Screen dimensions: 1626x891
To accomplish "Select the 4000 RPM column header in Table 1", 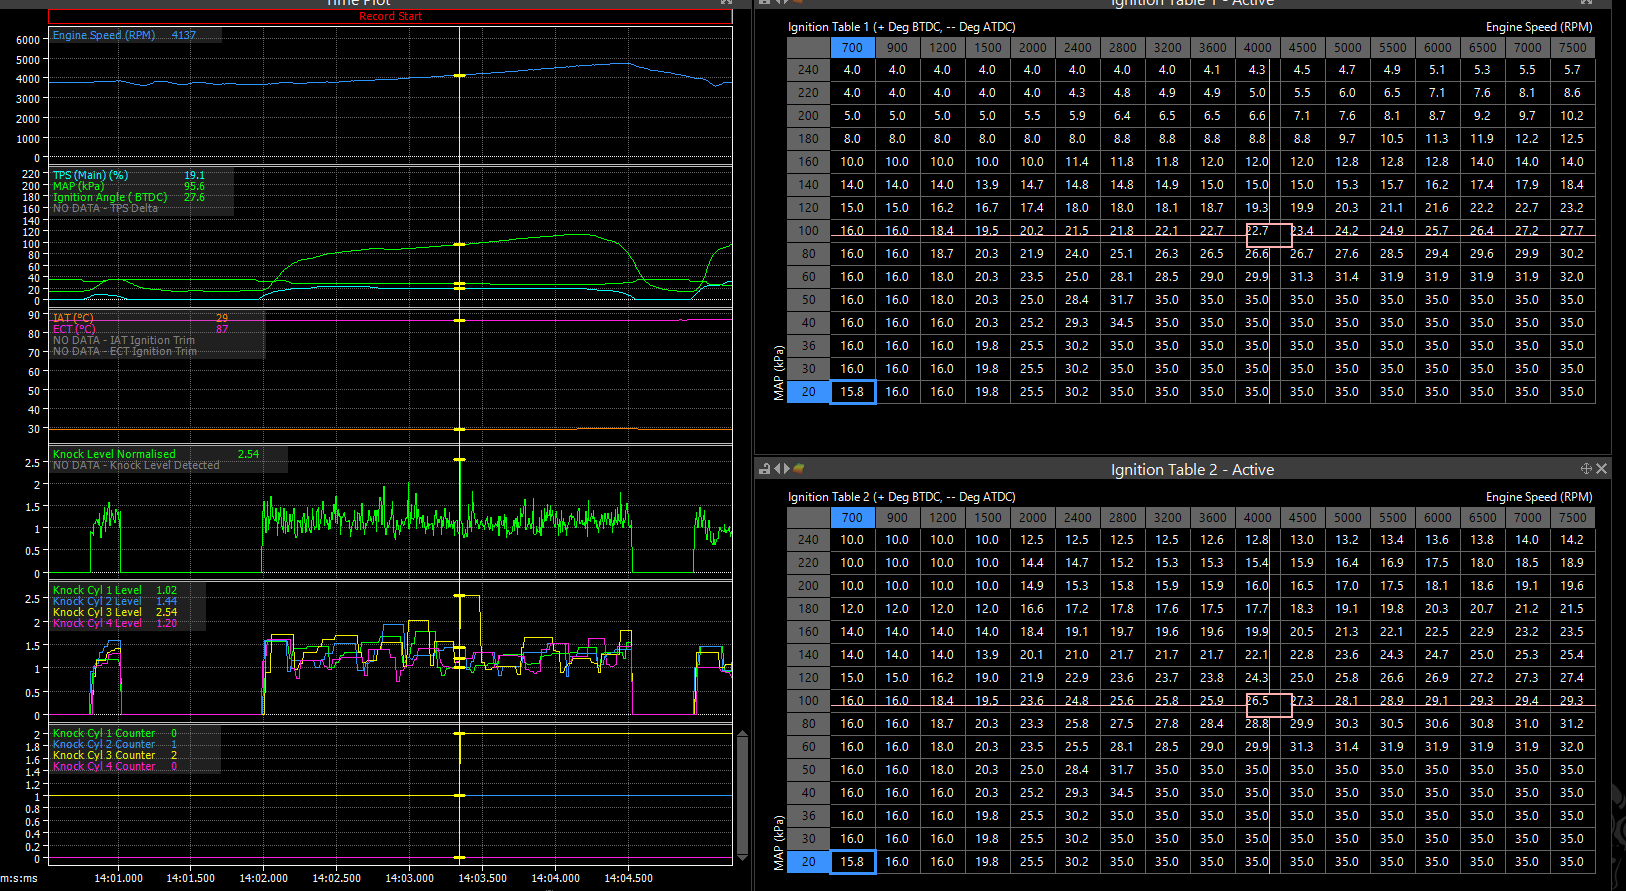I will coord(1257,47).
